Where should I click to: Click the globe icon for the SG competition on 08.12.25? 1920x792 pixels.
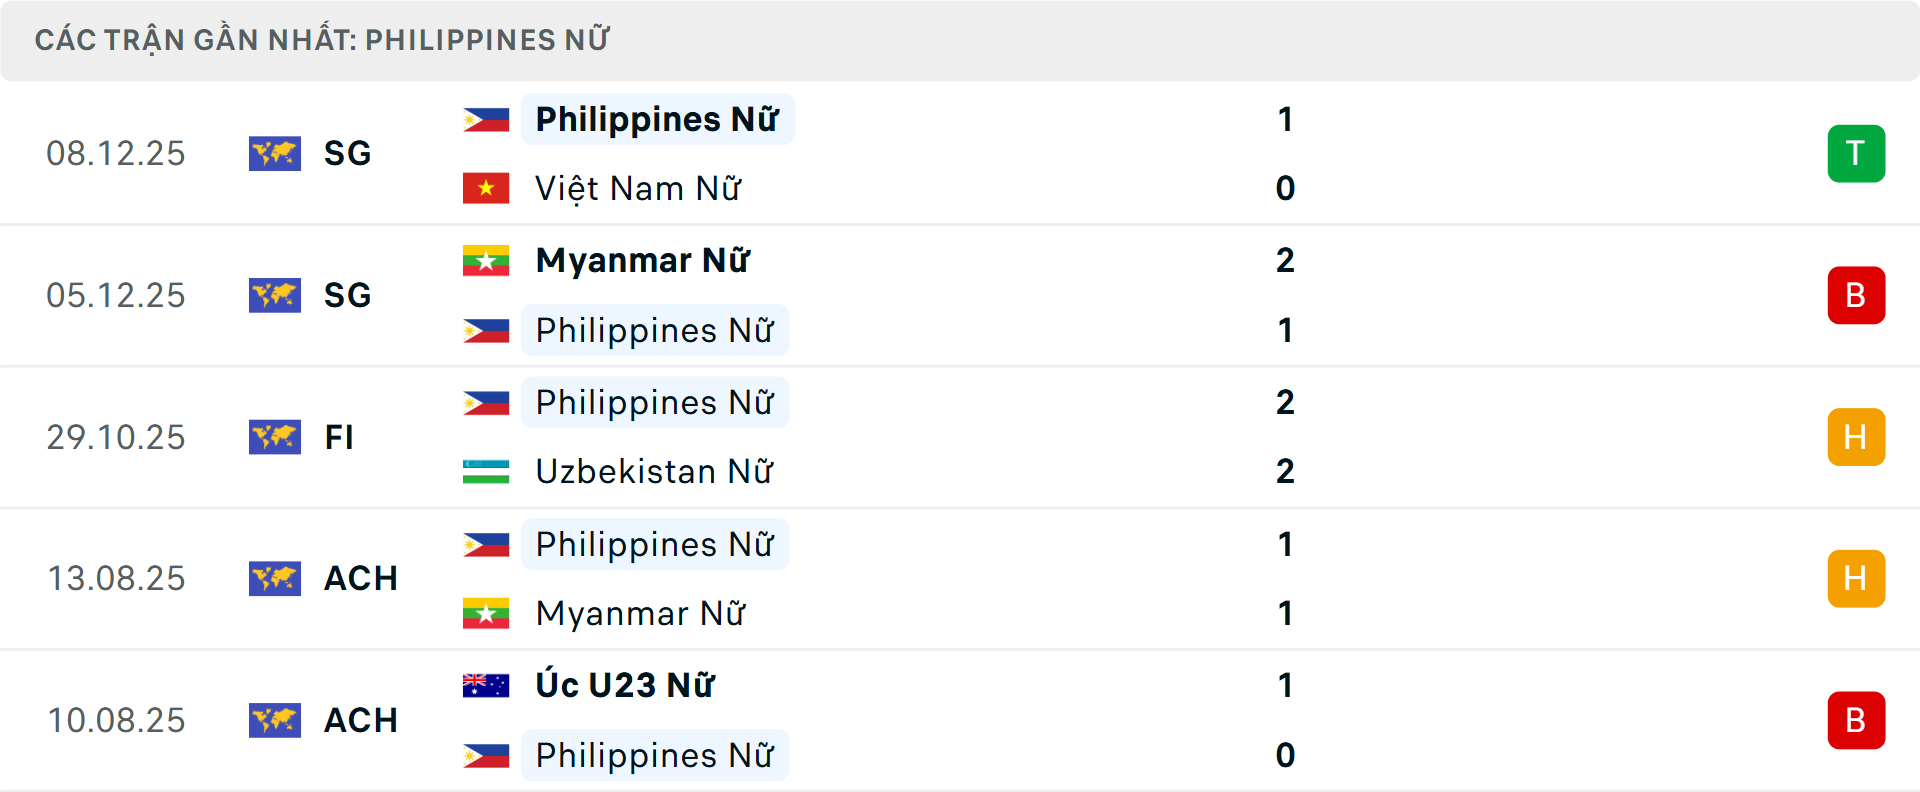click(275, 154)
